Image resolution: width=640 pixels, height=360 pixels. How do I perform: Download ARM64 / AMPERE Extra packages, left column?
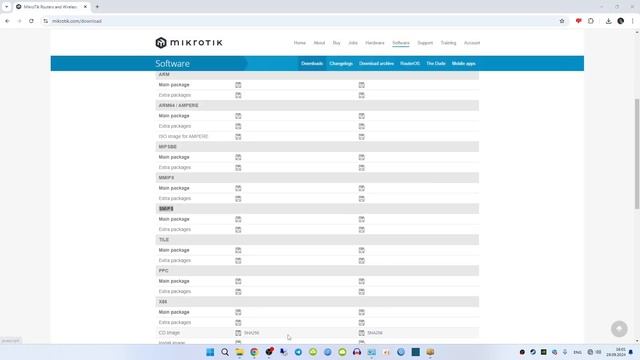click(238, 126)
